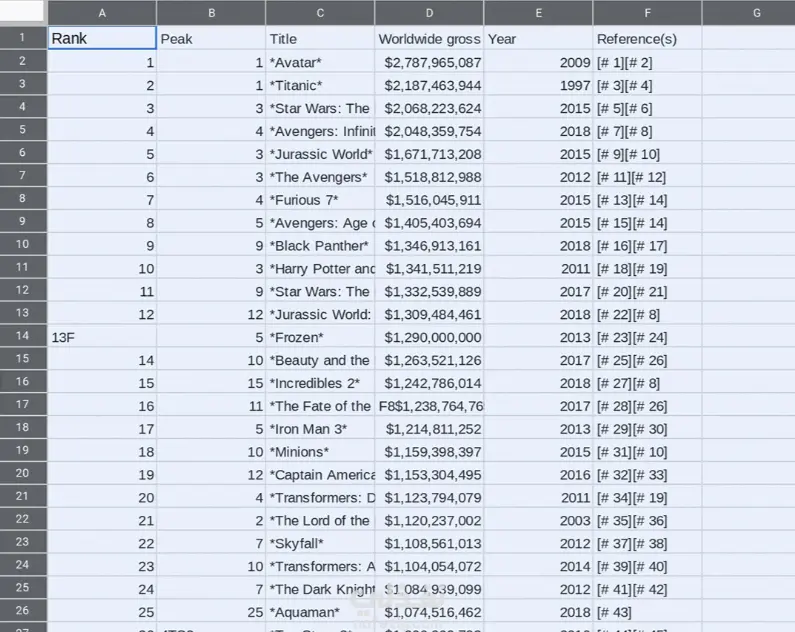This screenshot has width=795, height=632.
Task: Select column D header
Action: (x=429, y=13)
